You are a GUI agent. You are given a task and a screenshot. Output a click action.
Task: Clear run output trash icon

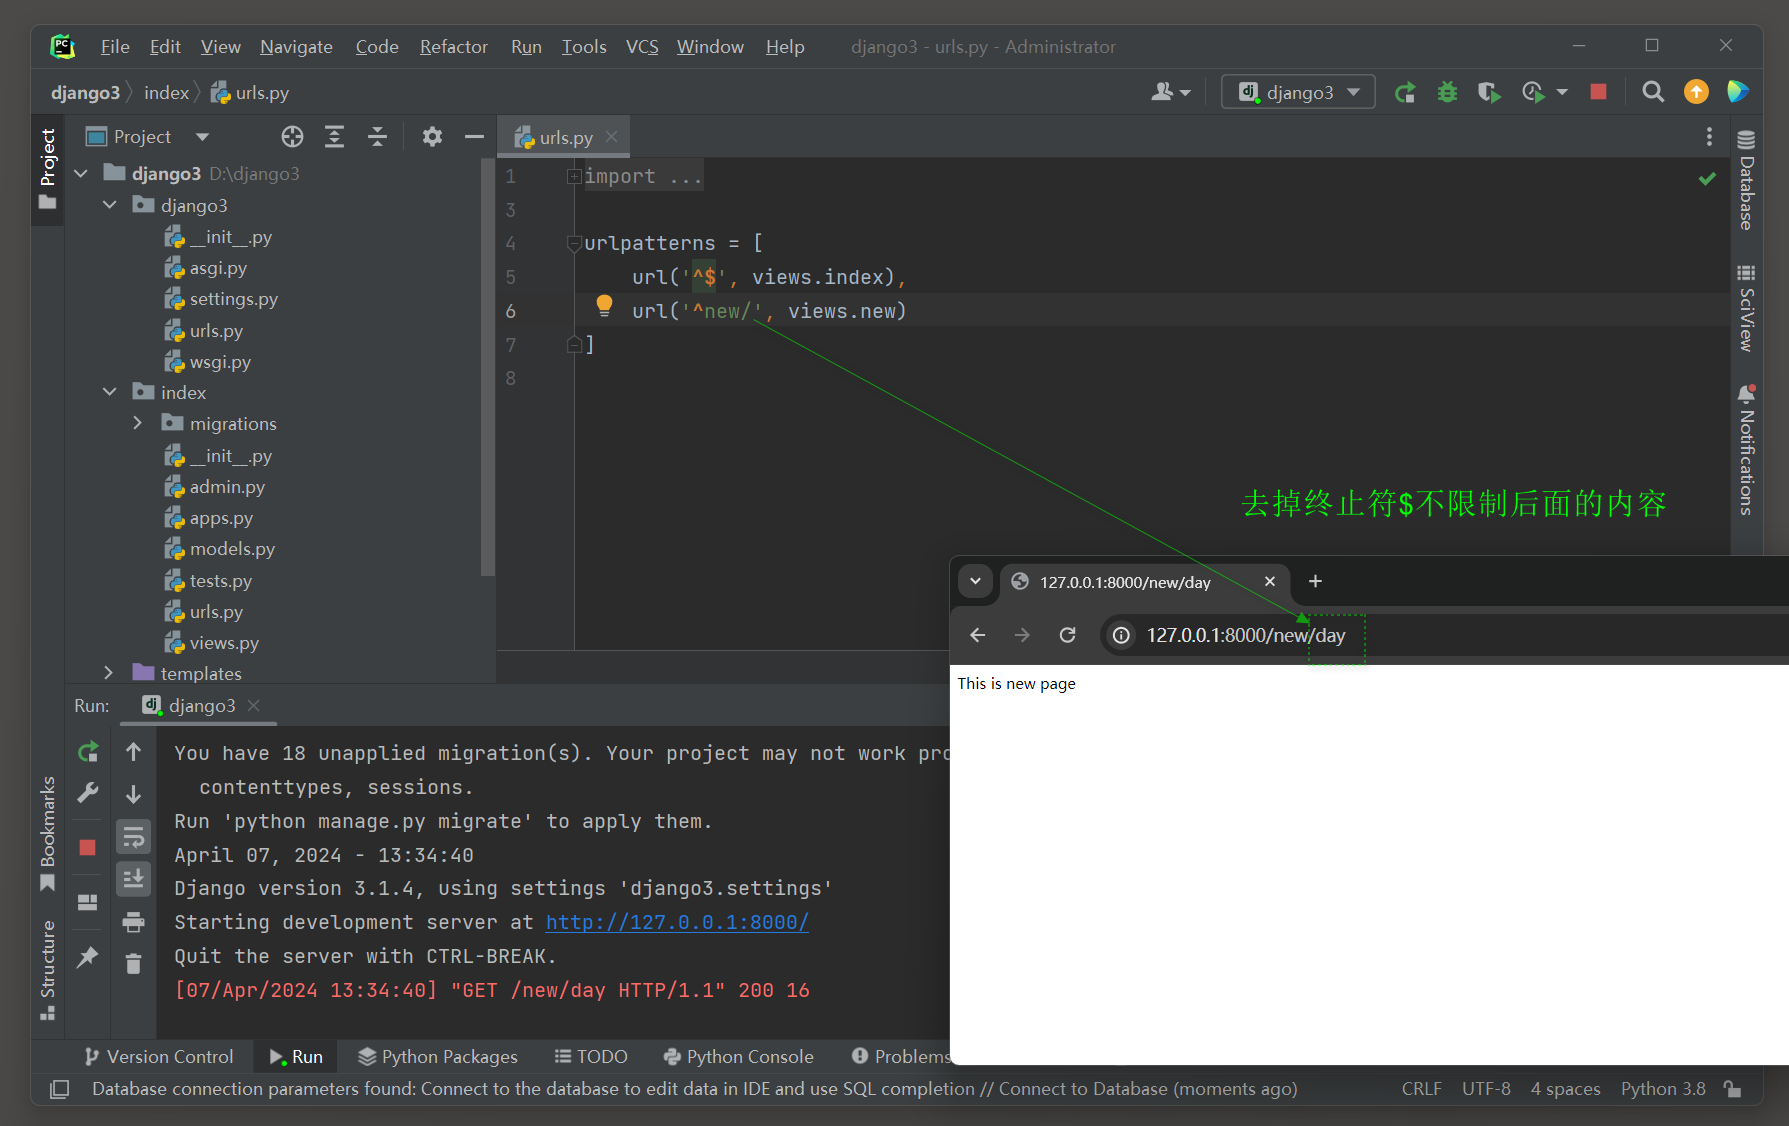coord(133,964)
